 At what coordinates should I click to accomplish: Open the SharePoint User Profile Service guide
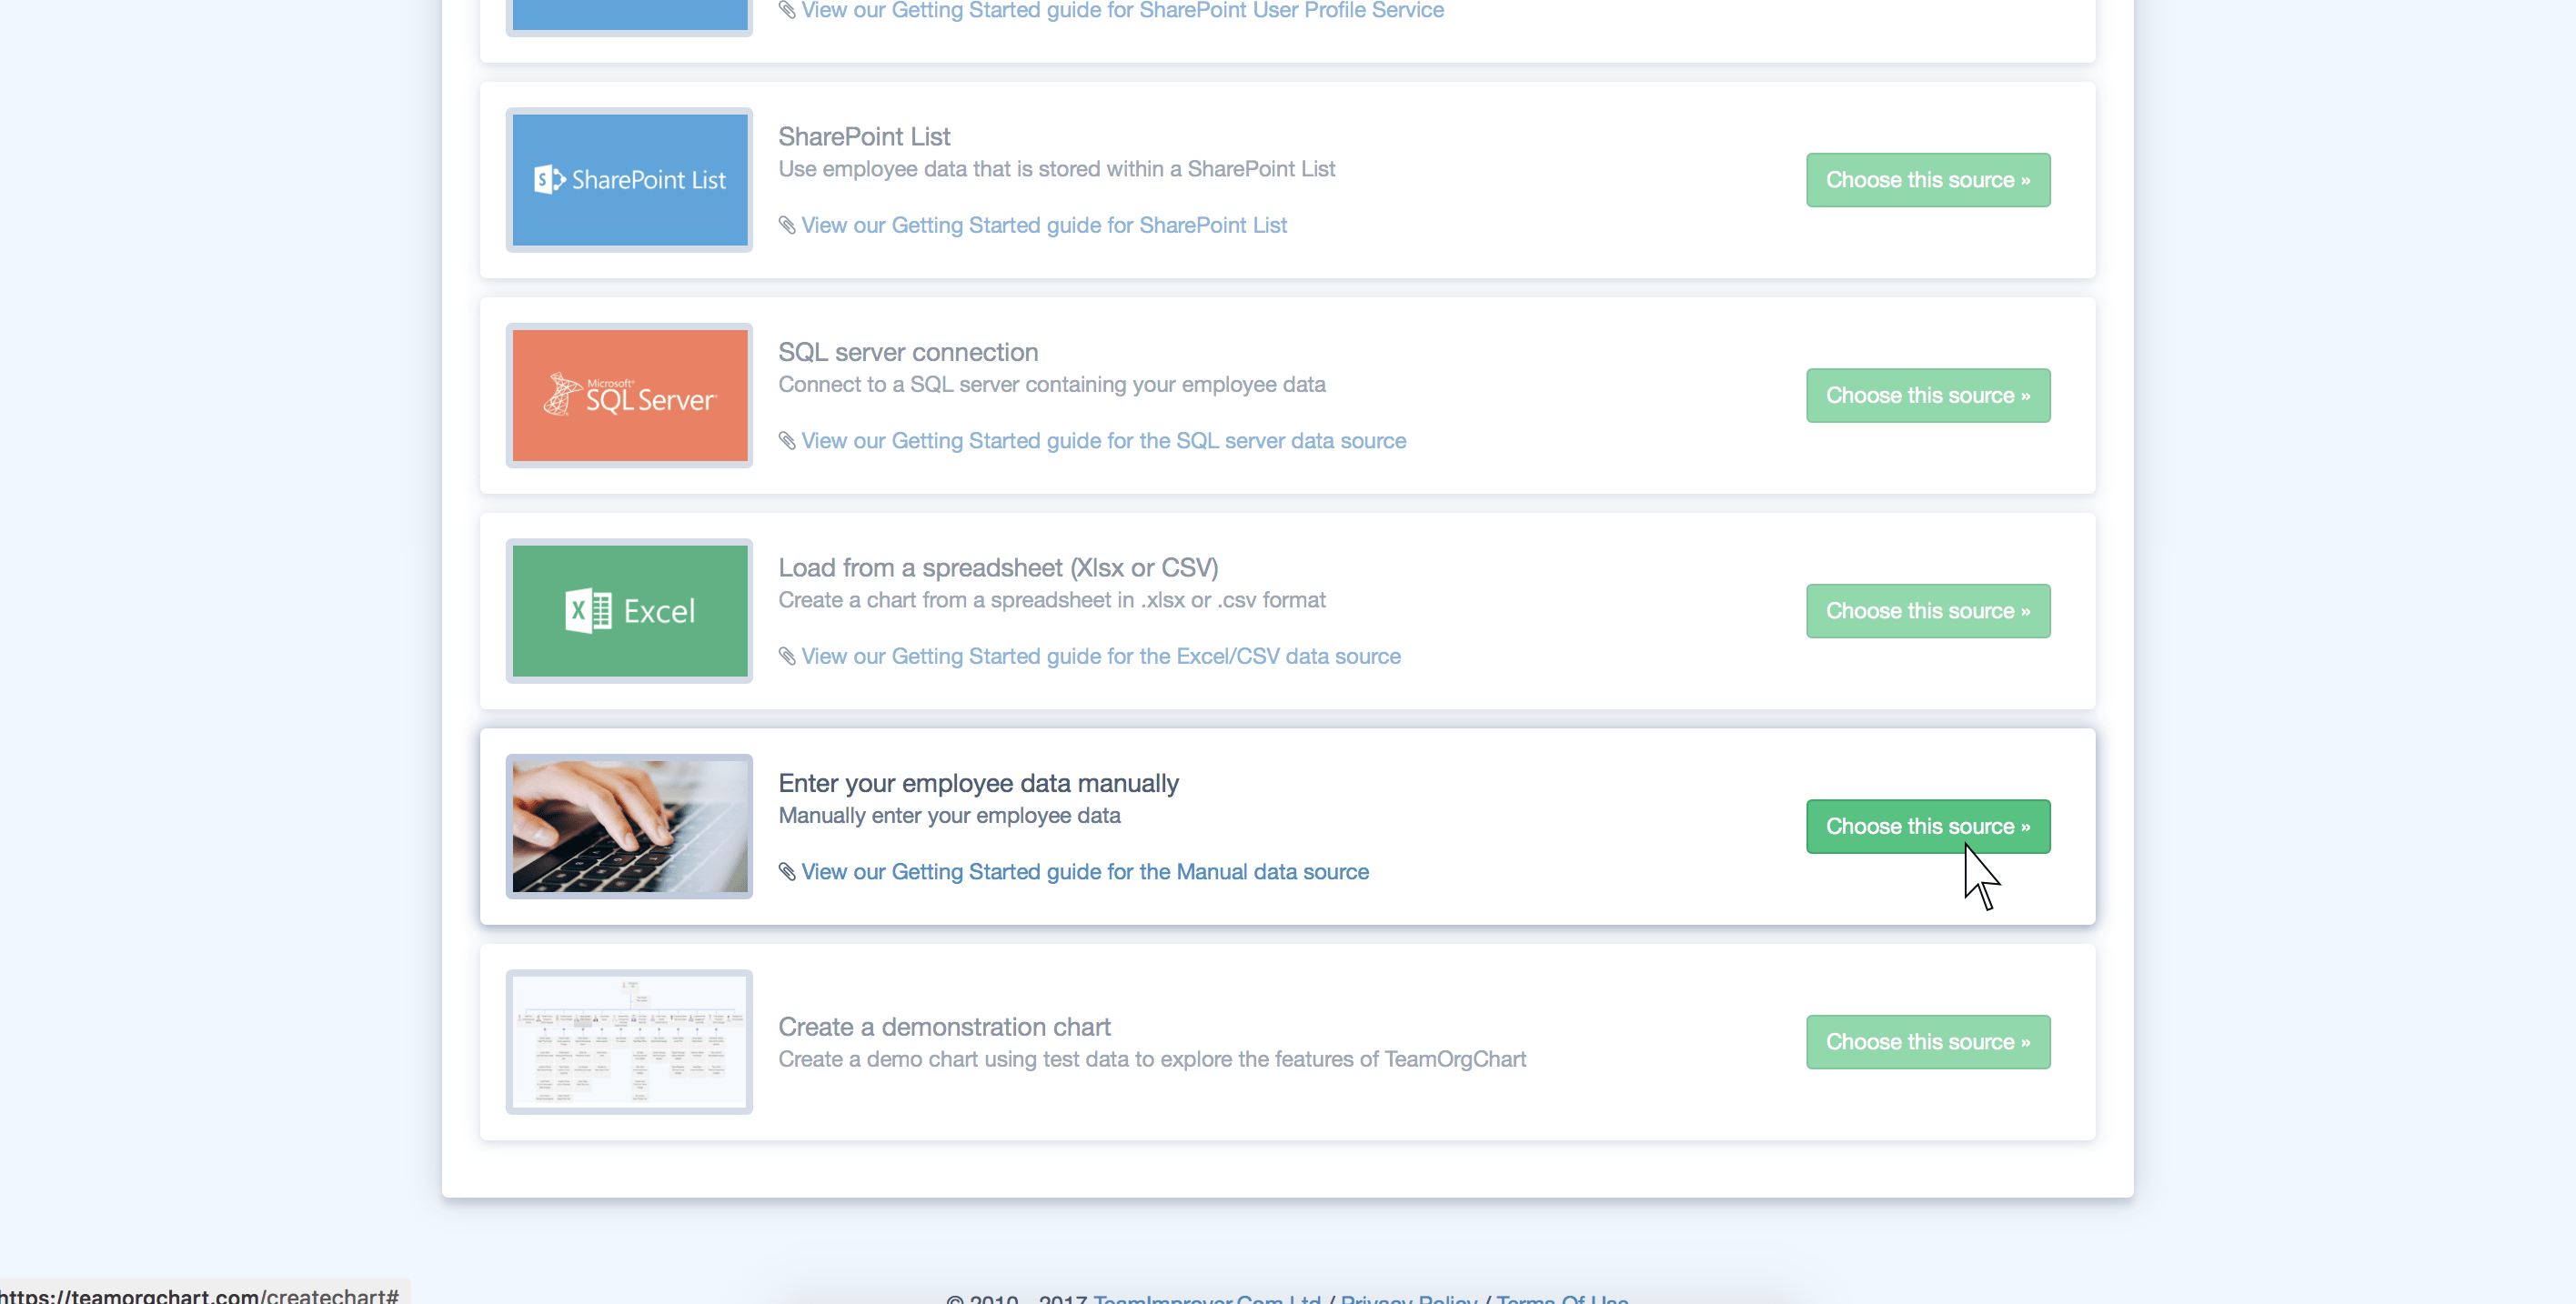point(1122,10)
